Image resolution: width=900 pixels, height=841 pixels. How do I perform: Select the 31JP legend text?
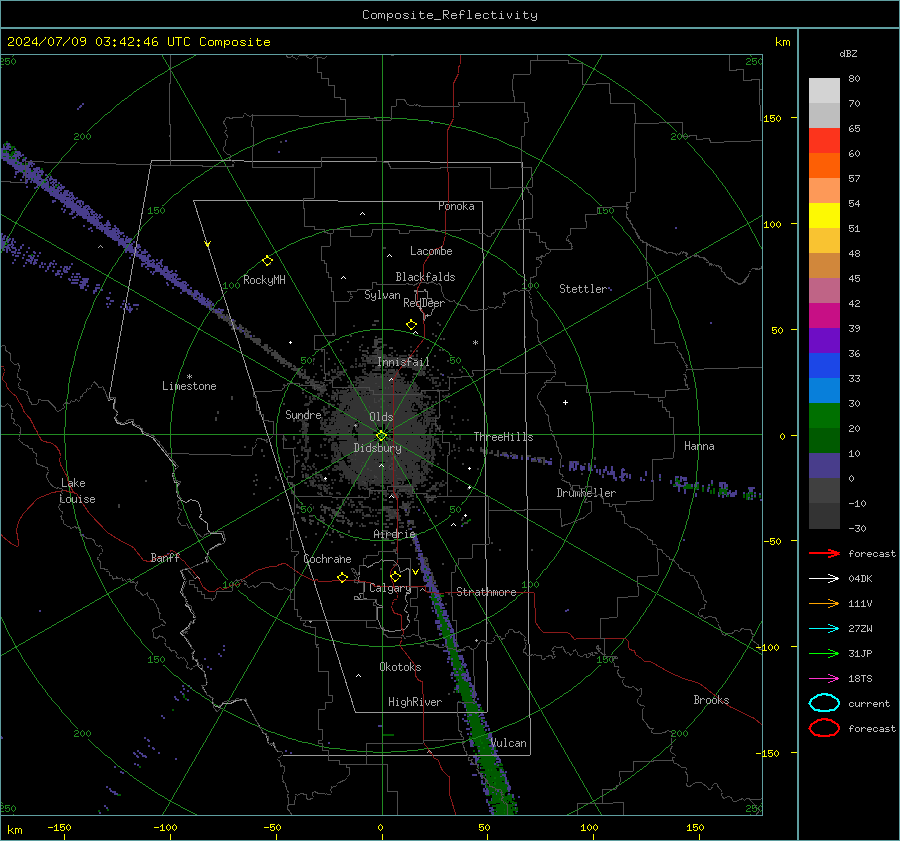pos(860,653)
